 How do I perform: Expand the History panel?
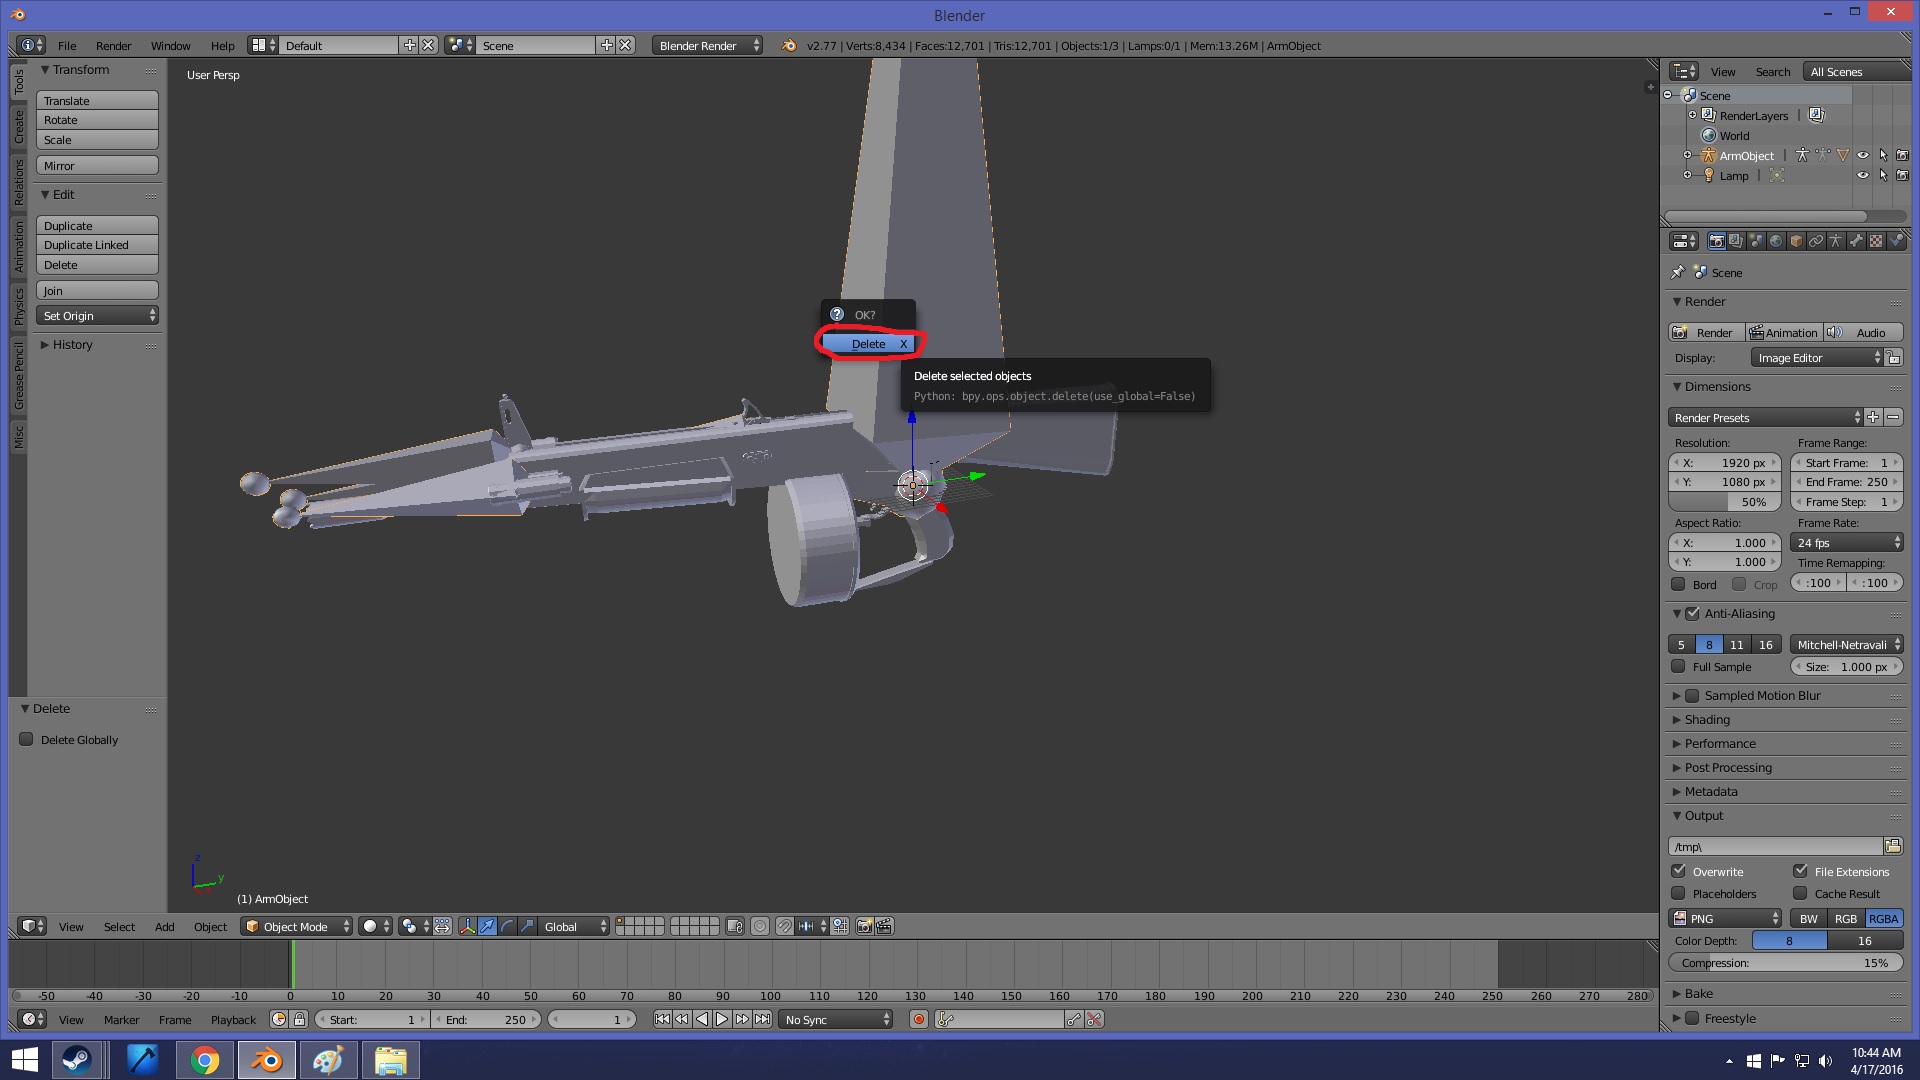pos(70,344)
